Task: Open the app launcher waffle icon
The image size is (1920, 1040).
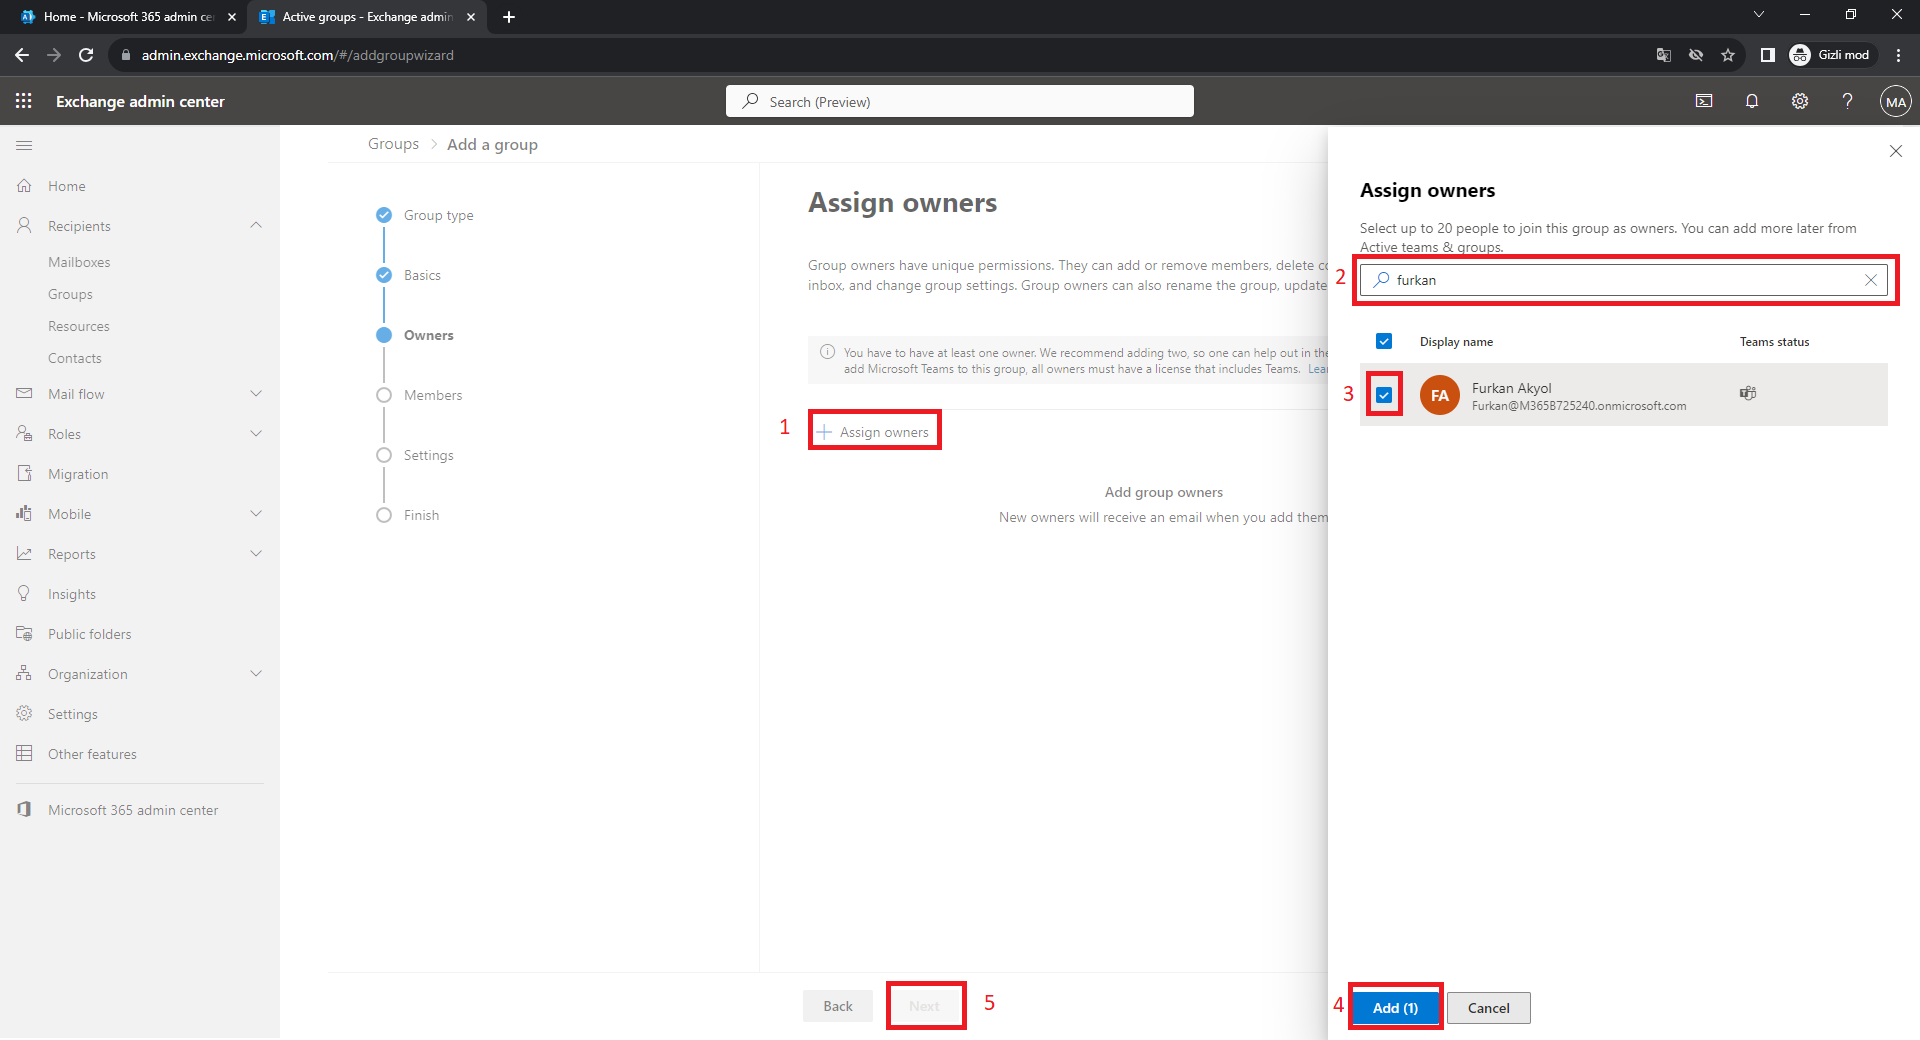Action: click(24, 101)
